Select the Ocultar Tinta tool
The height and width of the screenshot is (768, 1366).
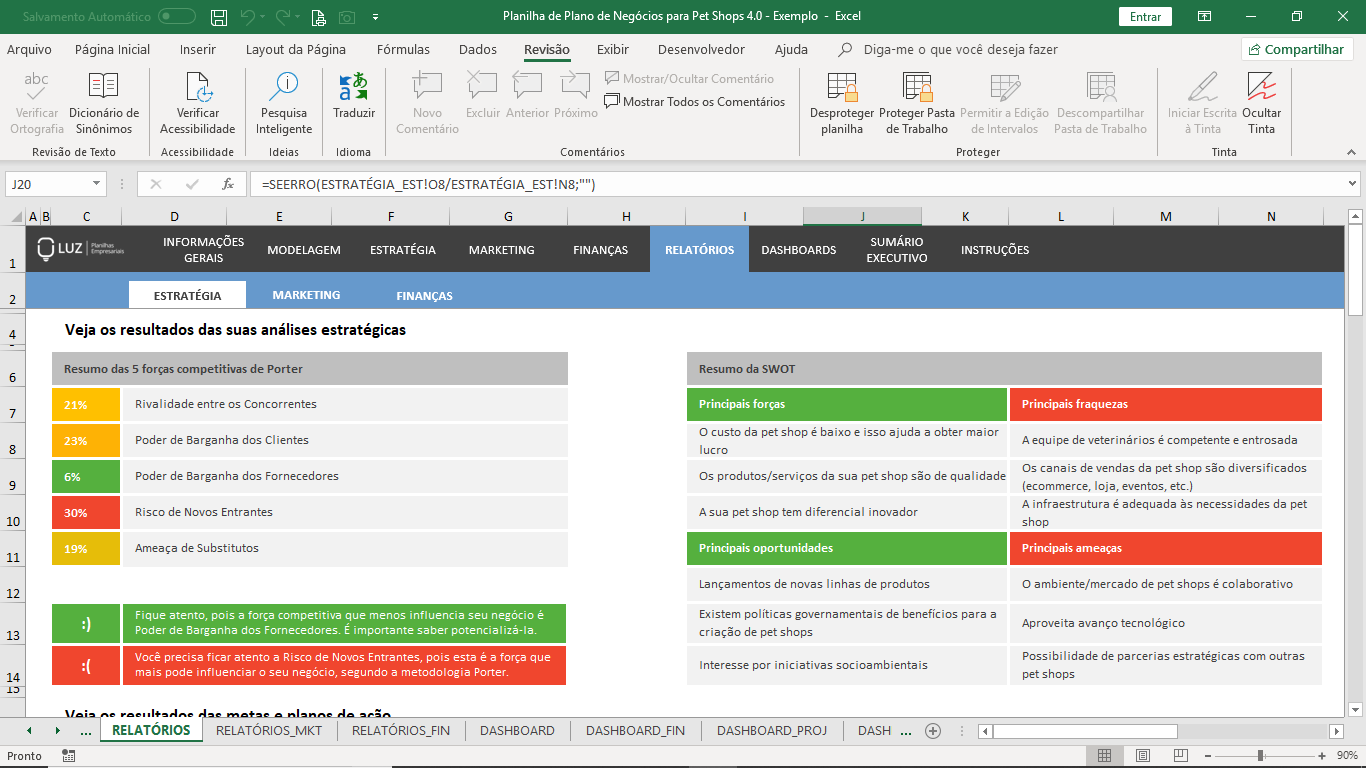click(x=1261, y=87)
